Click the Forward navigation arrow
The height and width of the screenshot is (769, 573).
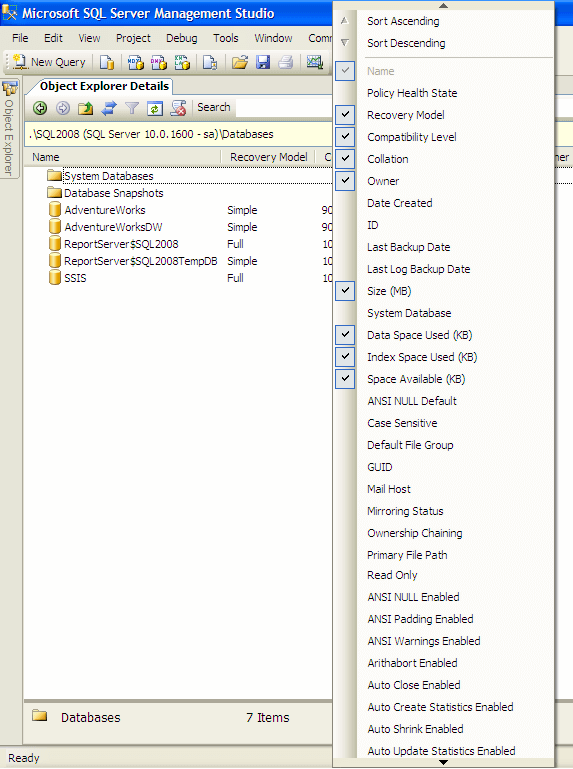click(63, 108)
